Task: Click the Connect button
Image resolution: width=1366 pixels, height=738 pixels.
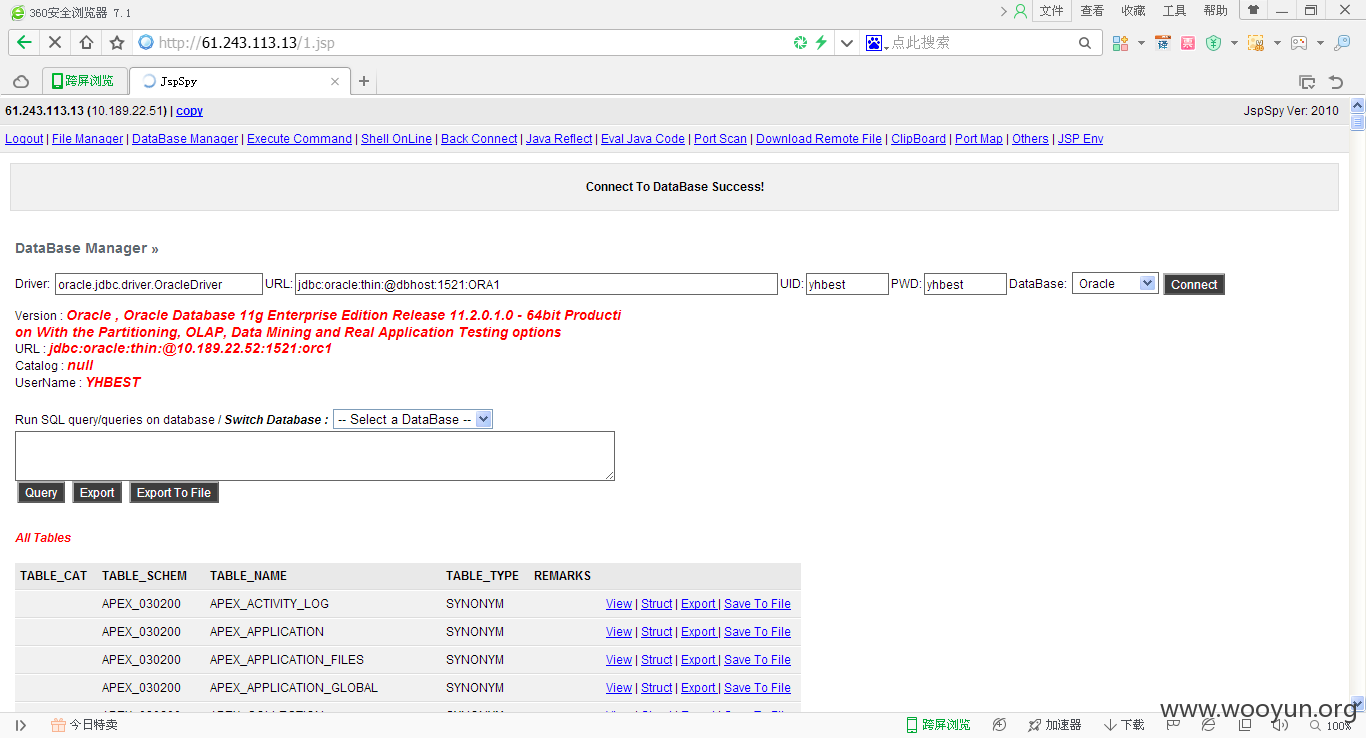Action: tap(1194, 284)
